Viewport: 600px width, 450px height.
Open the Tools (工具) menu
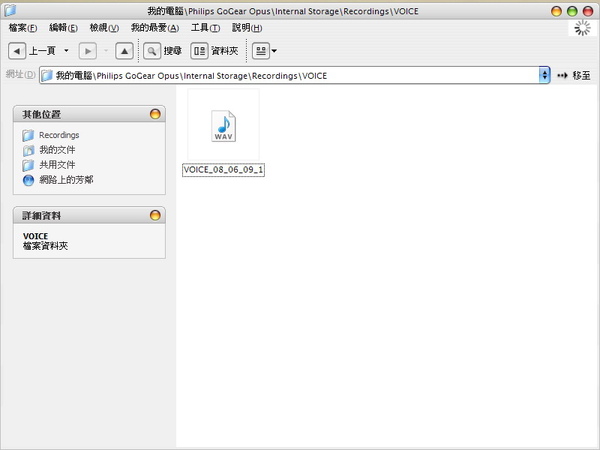click(205, 28)
